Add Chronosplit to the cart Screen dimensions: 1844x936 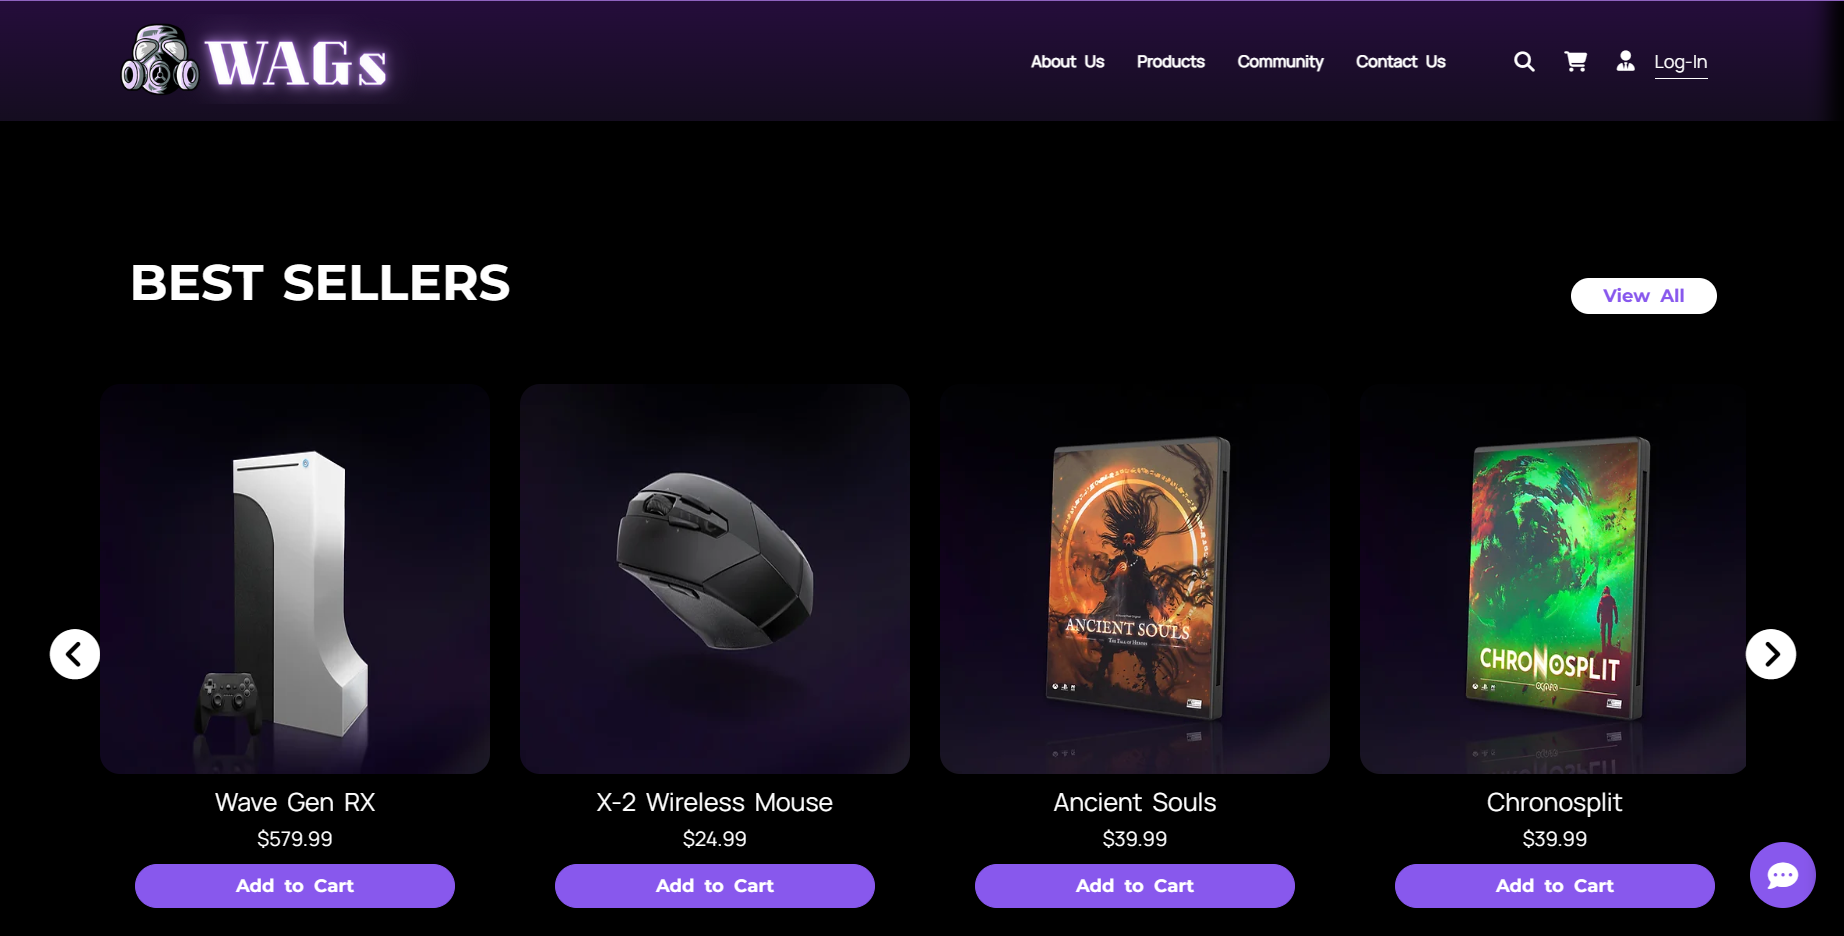(1554, 886)
